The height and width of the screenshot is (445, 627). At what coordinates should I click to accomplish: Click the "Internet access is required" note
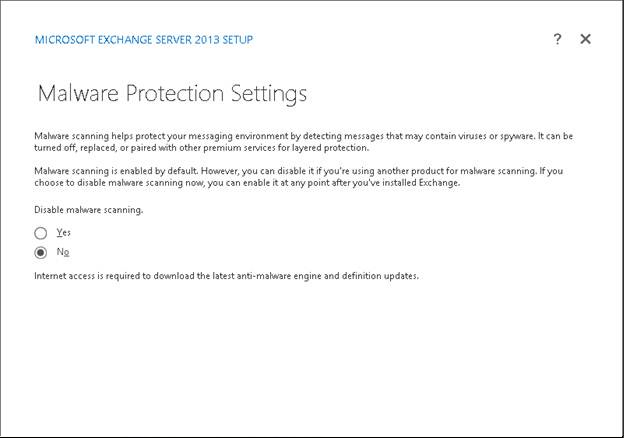coord(226,275)
